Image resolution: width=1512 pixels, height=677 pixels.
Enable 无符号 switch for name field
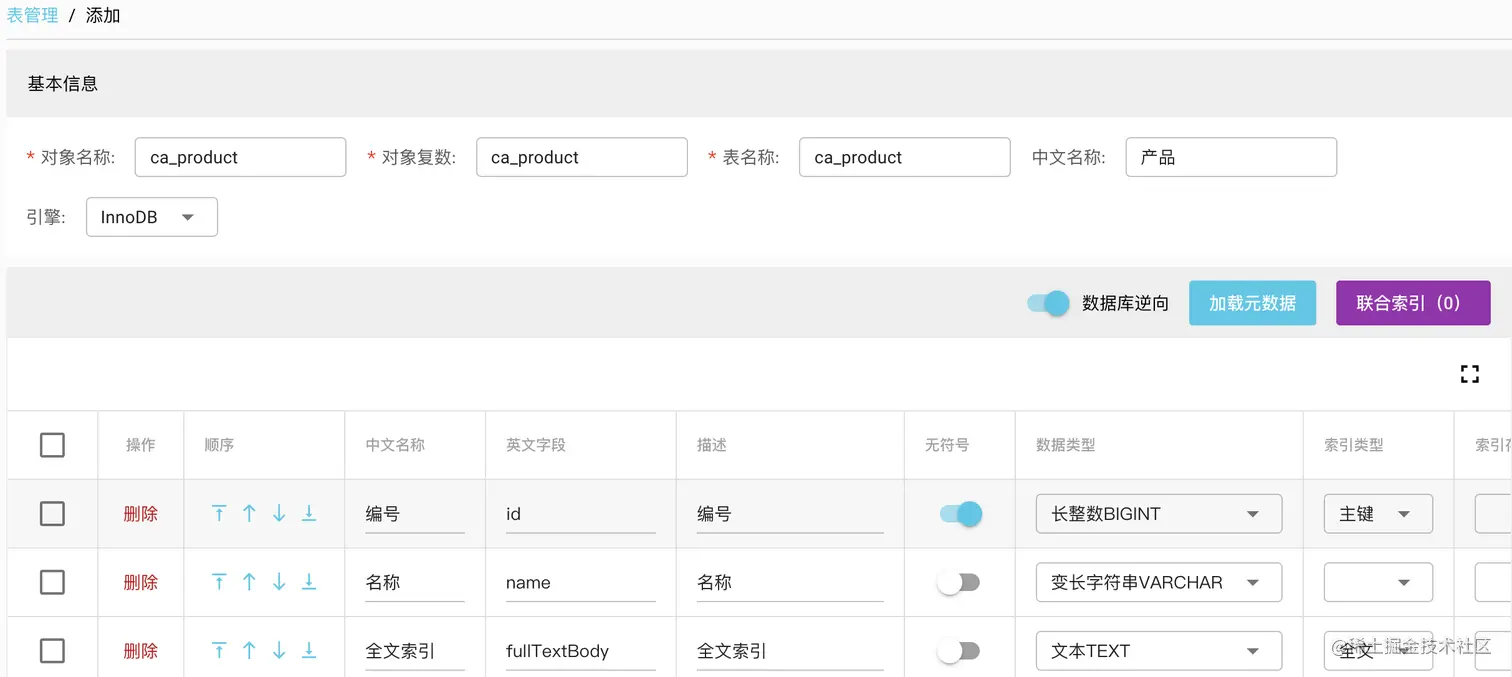pos(959,582)
